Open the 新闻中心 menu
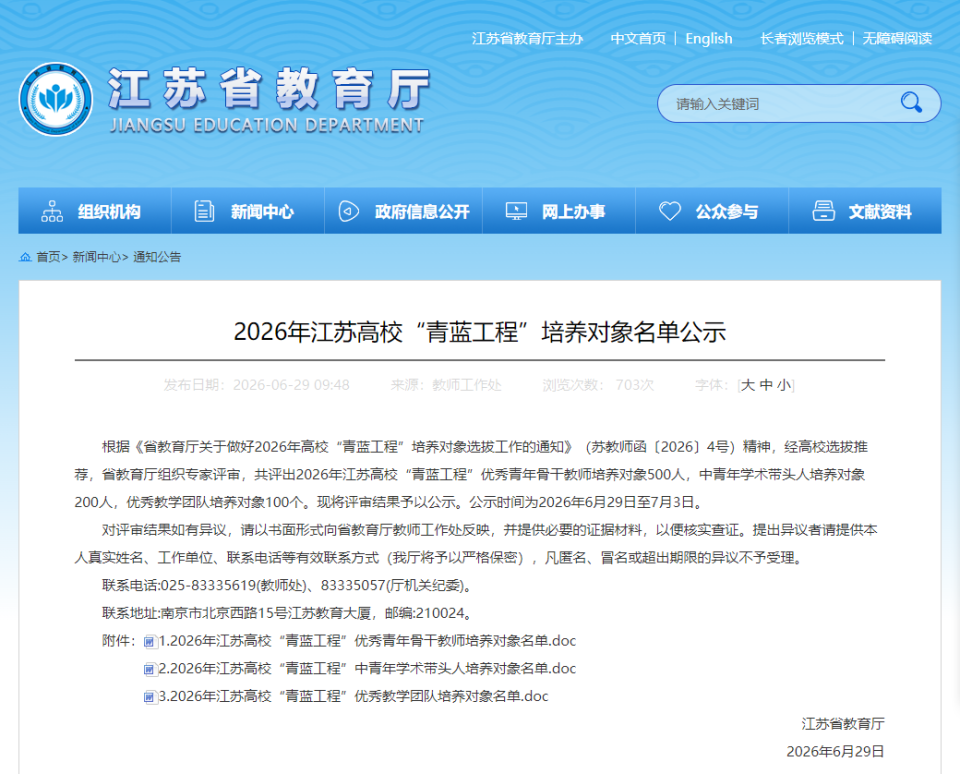960x774 pixels. click(x=248, y=211)
